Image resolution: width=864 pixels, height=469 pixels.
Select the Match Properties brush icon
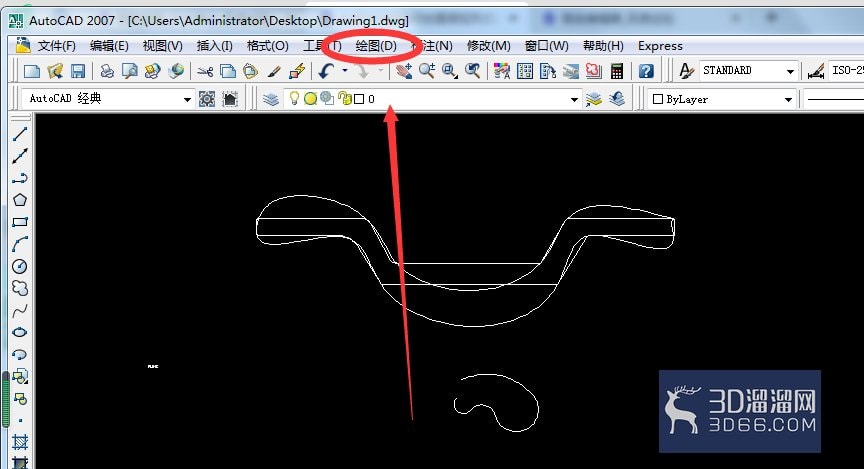click(274, 71)
